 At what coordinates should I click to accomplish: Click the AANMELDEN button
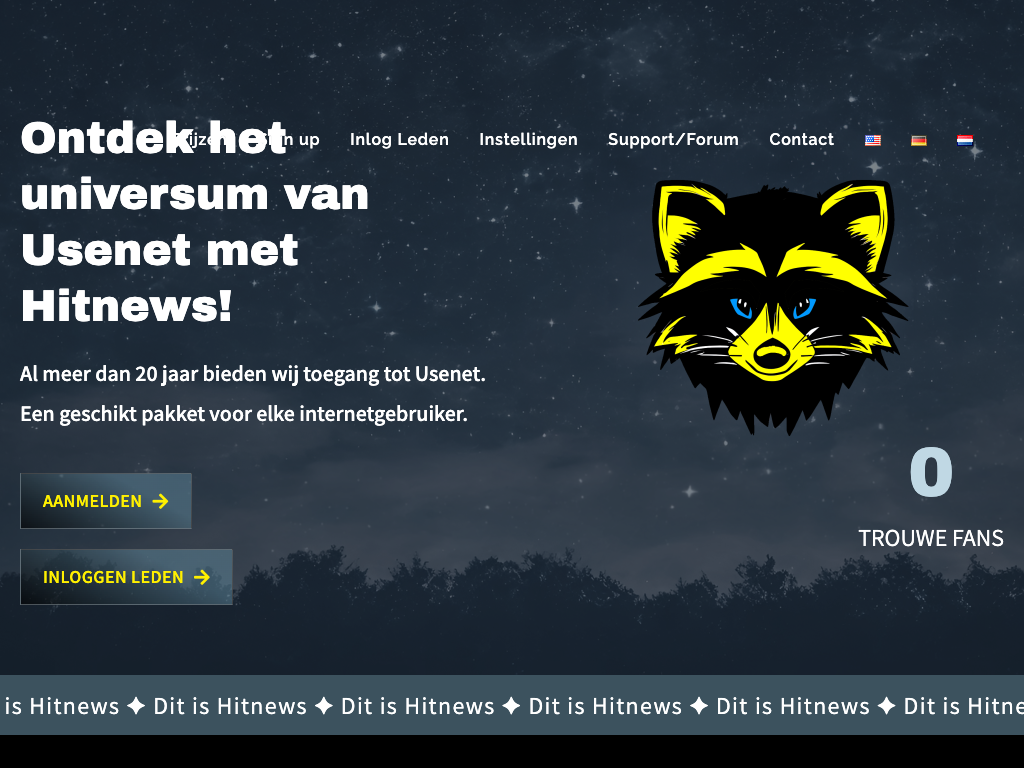(106, 501)
